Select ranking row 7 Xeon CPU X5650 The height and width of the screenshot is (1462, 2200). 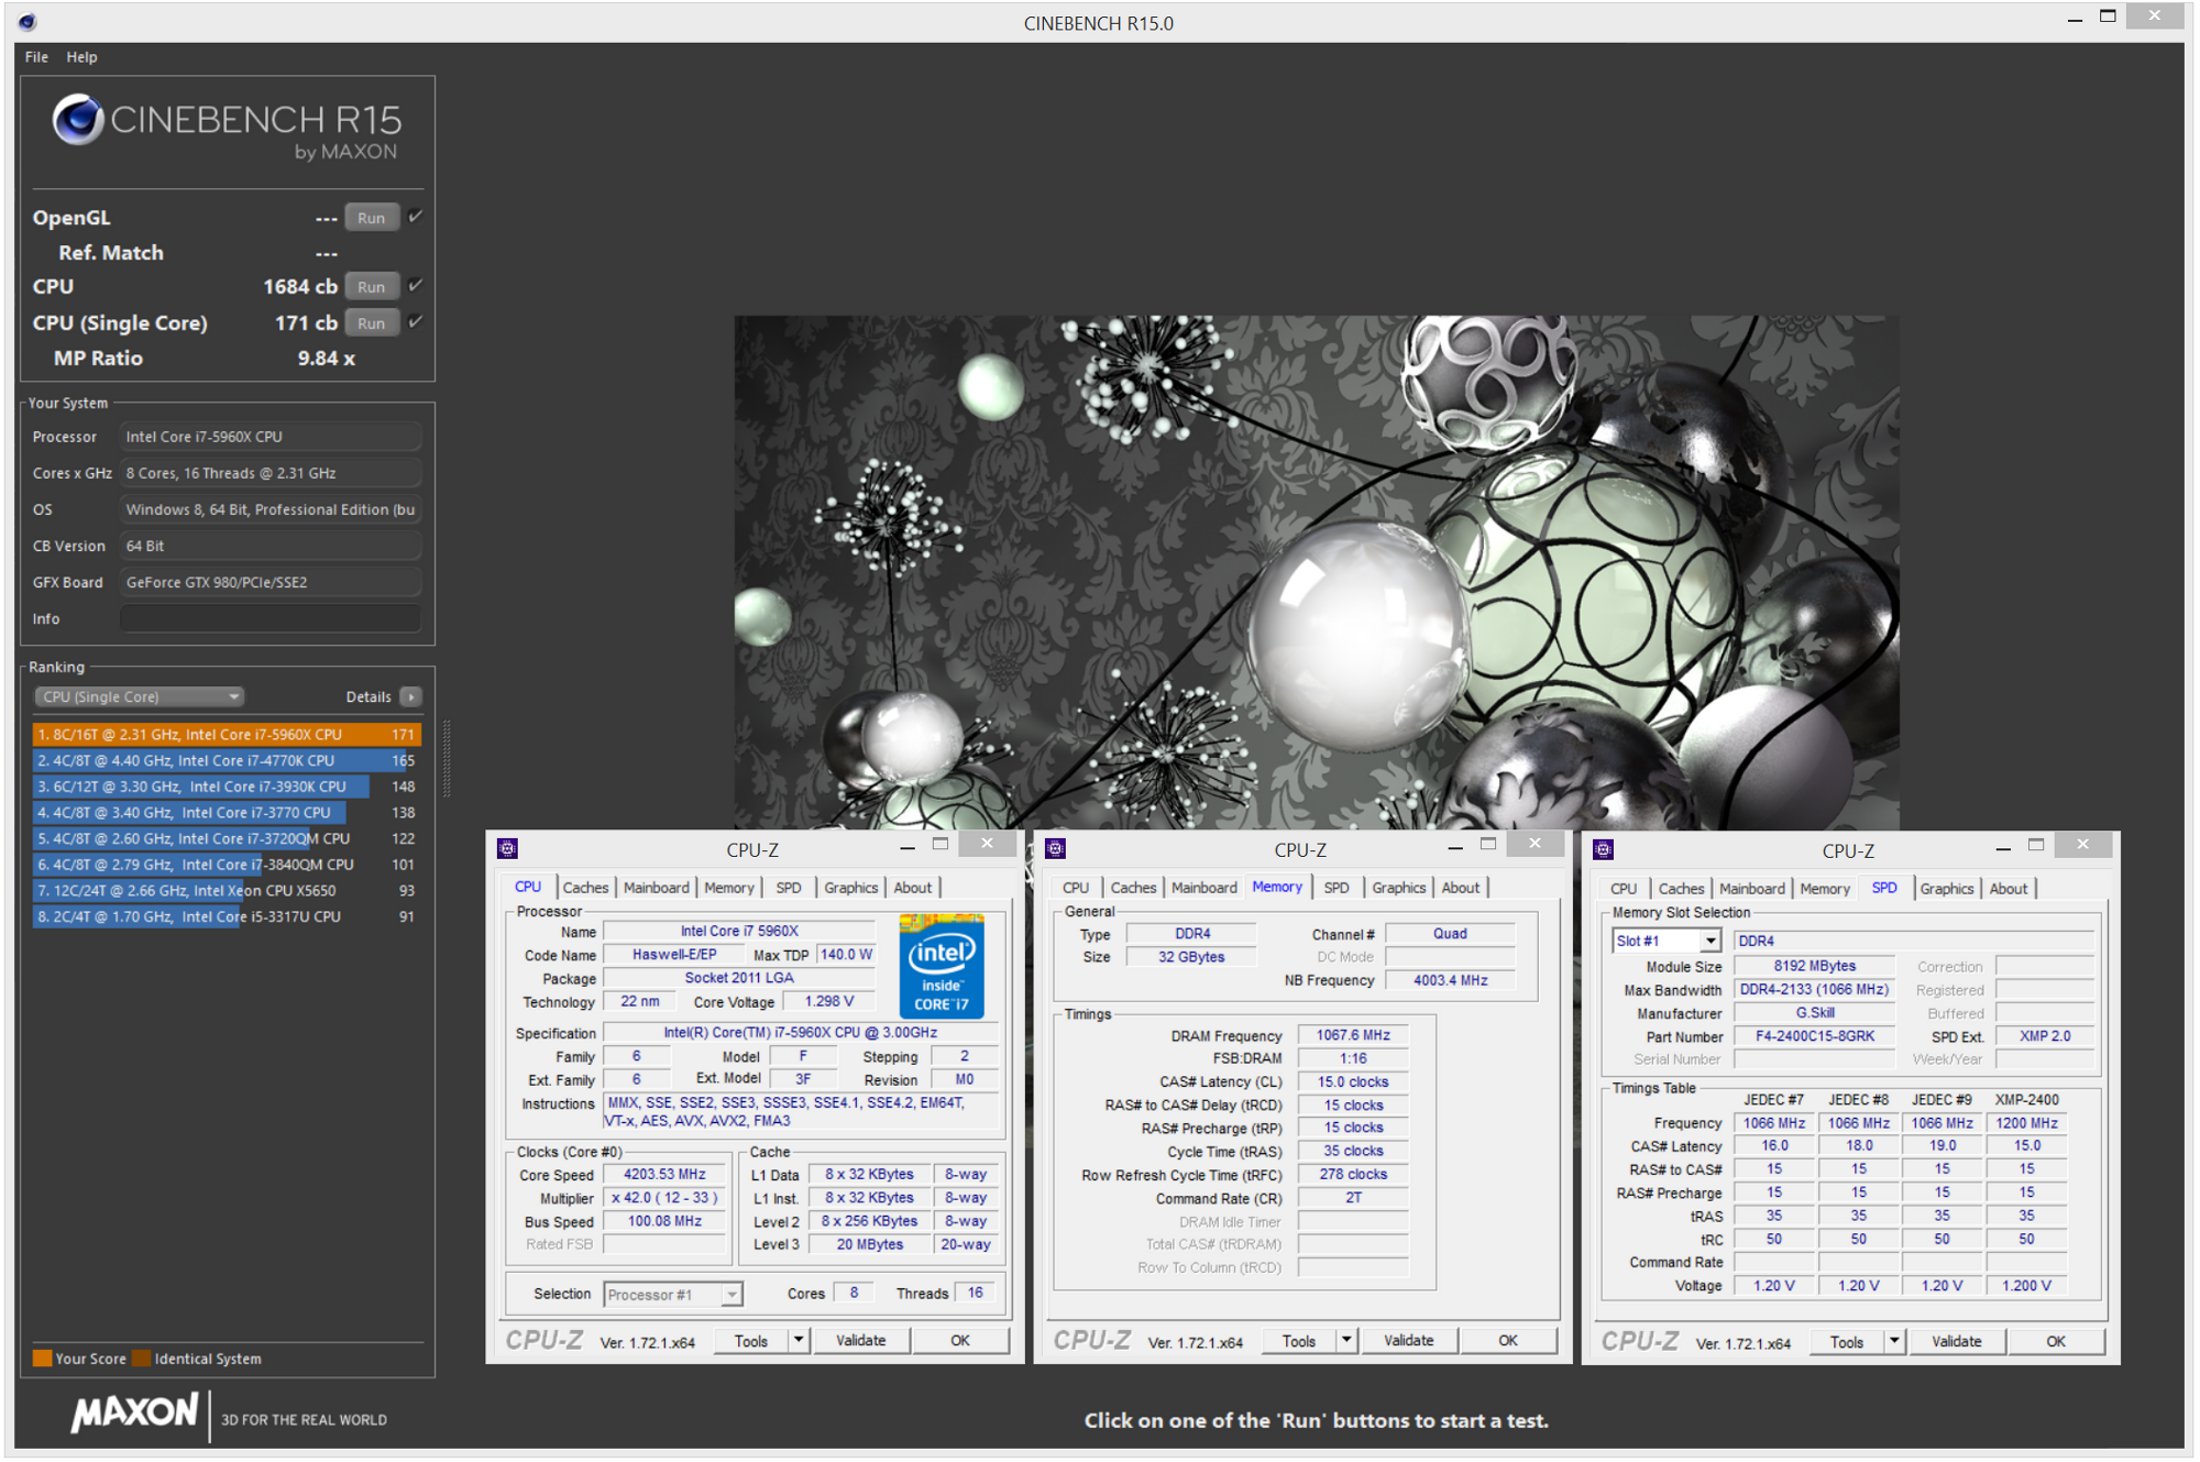[x=226, y=890]
